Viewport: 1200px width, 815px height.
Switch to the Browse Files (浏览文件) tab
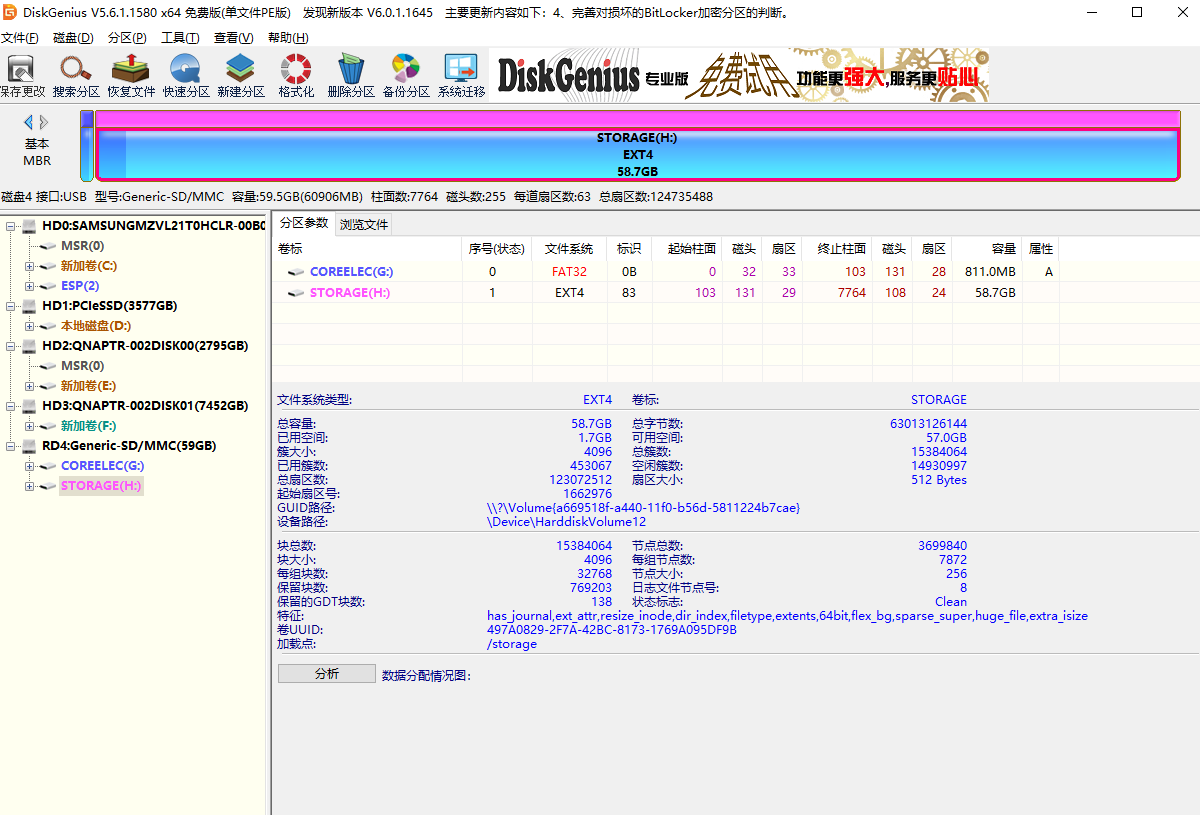coord(364,224)
